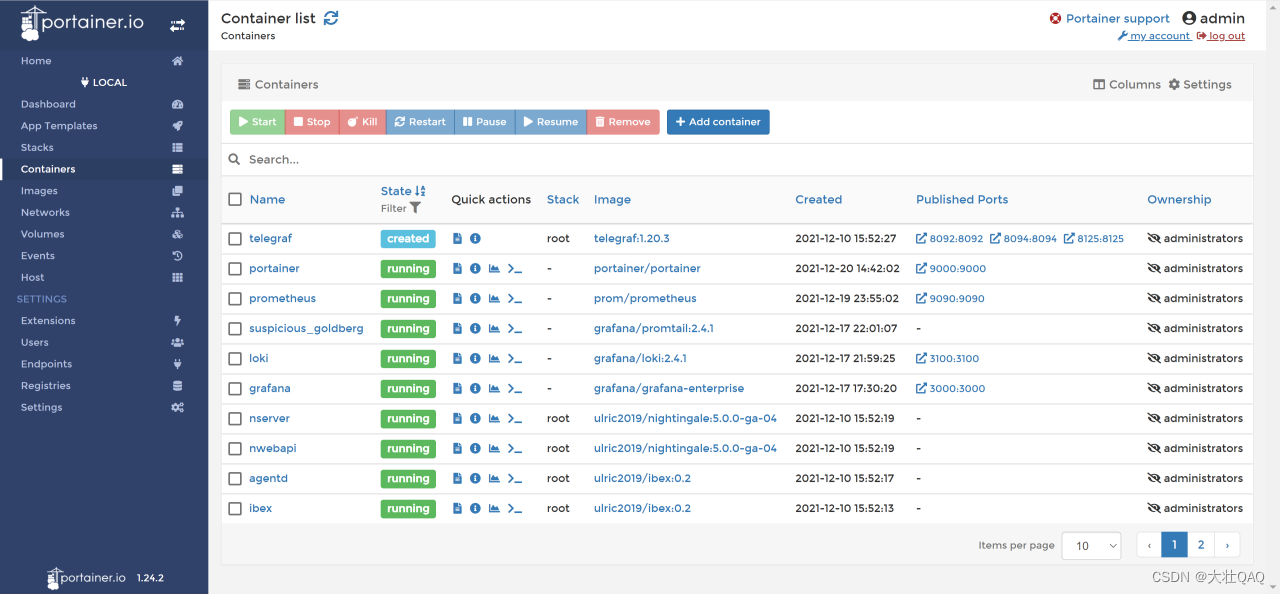Sort by the Ownership column header
The image size is (1280, 594).
pyautogui.click(x=1179, y=200)
